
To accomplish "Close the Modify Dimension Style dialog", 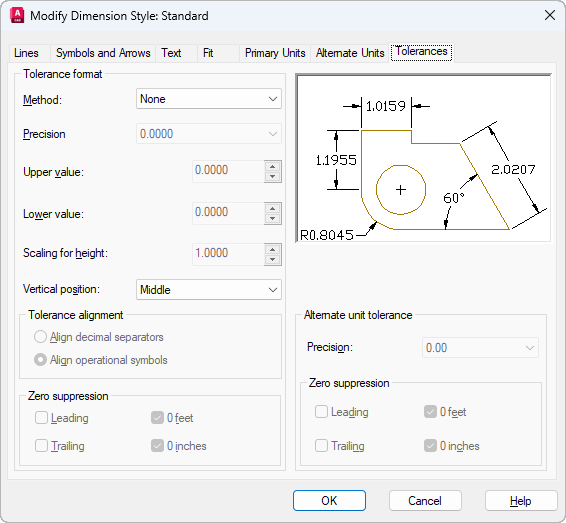I will (x=550, y=15).
